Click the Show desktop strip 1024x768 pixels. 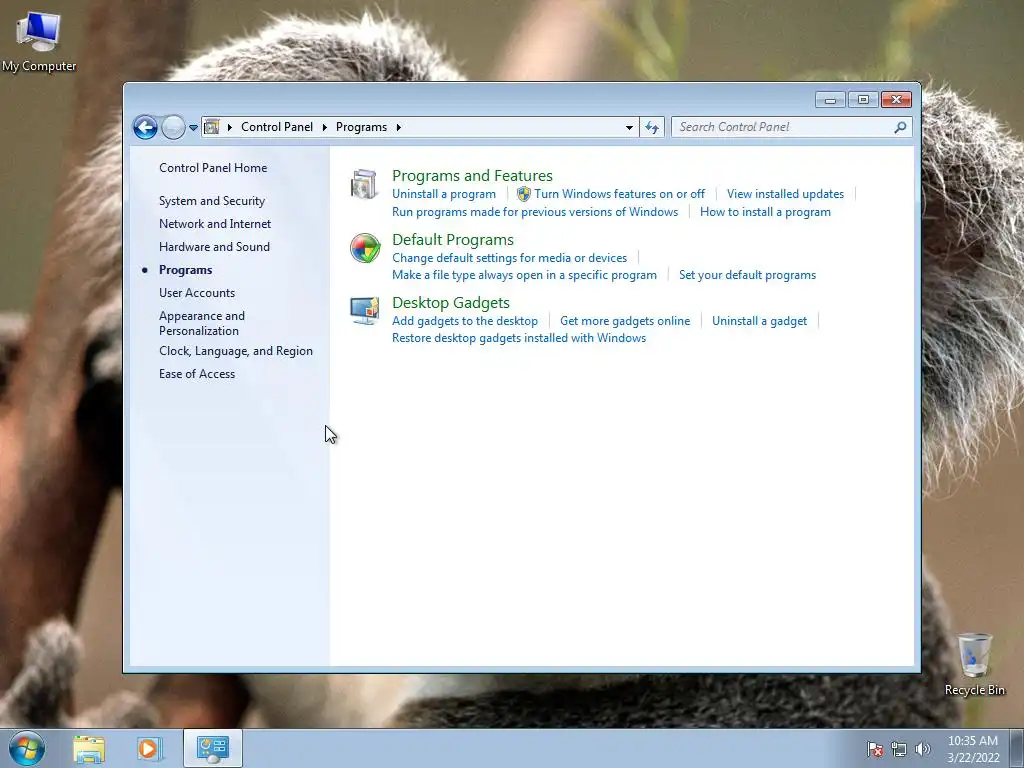pyautogui.click(x=1017, y=748)
